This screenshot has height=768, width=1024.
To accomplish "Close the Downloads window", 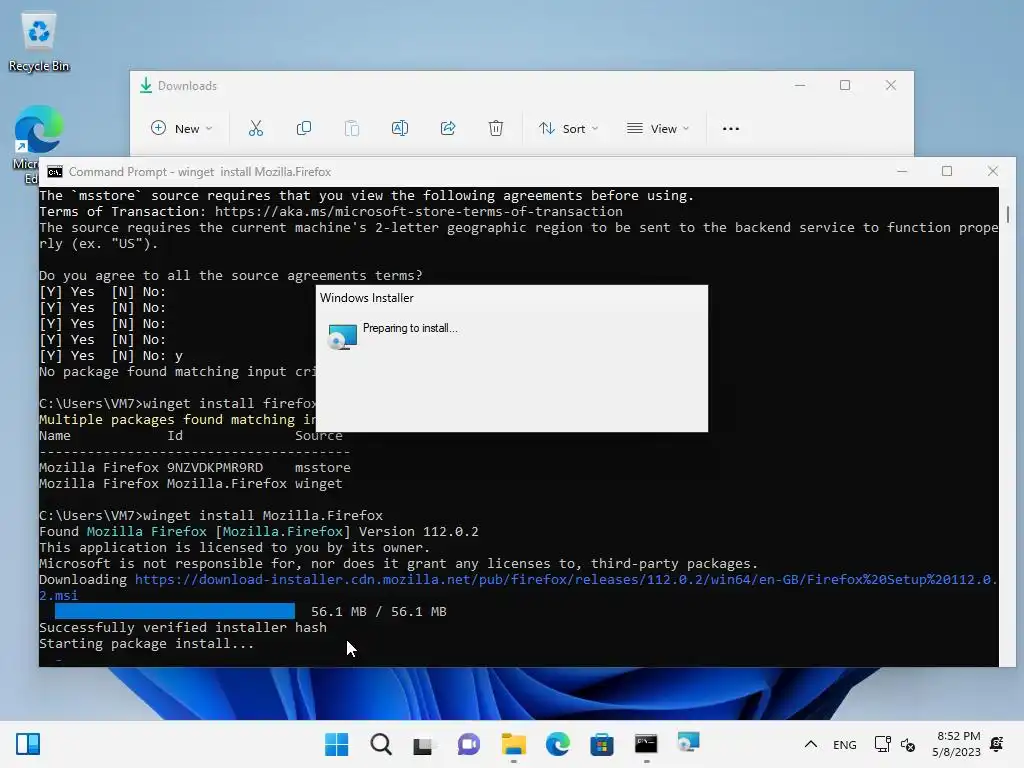I will coord(891,86).
